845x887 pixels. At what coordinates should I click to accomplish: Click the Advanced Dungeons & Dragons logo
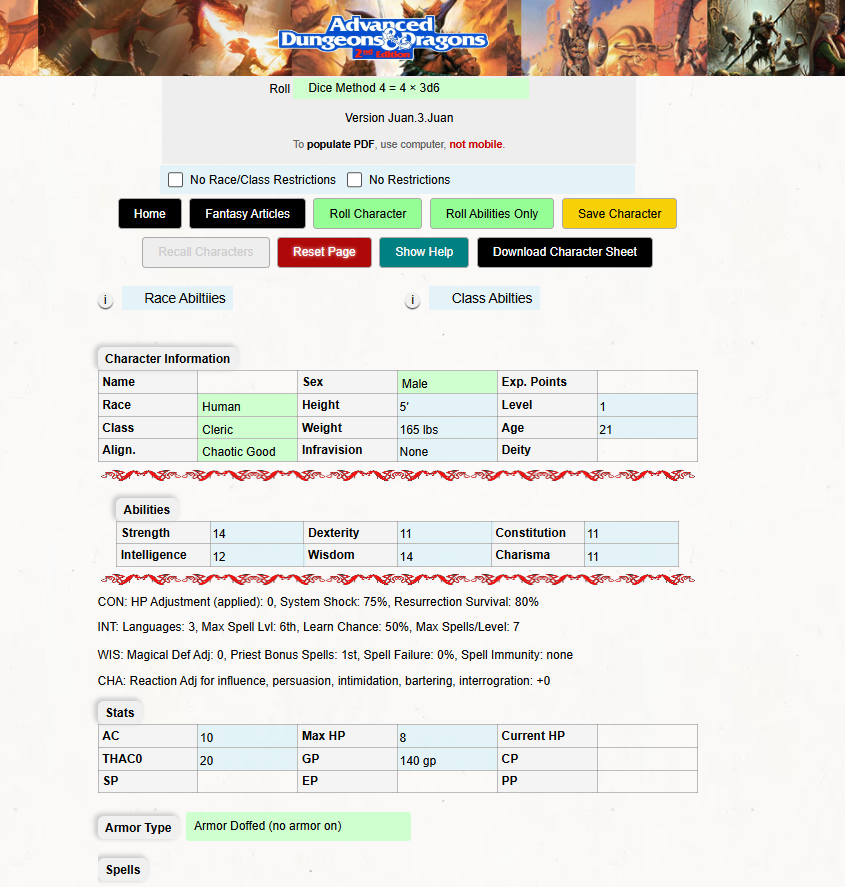(383, 37)
